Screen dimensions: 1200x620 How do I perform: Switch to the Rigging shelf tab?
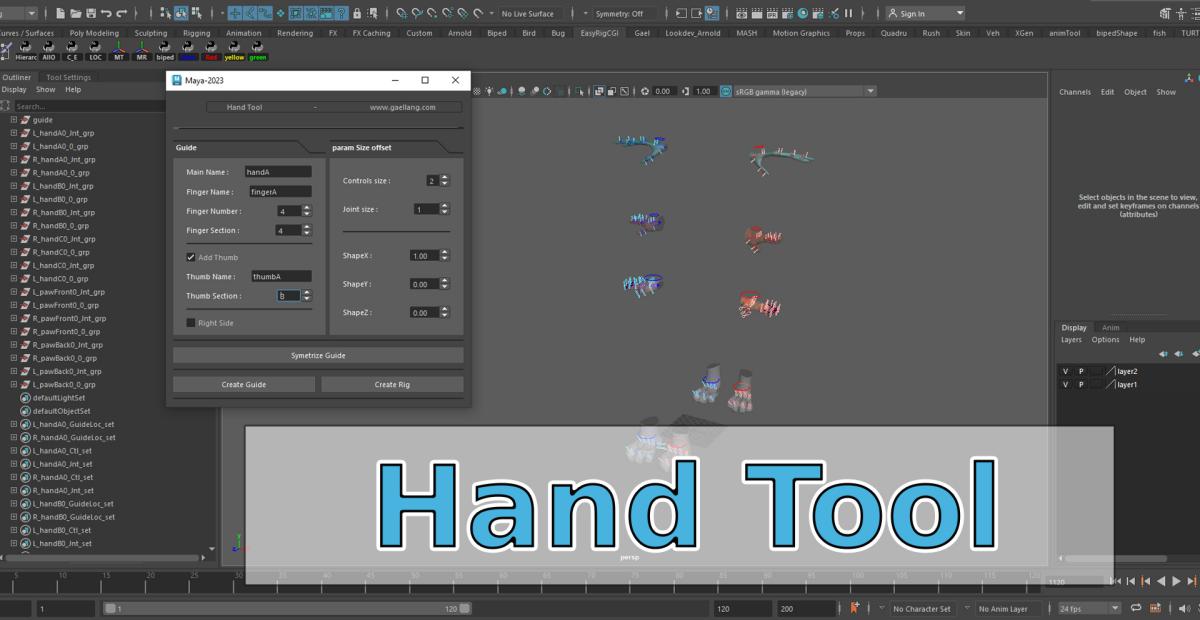click(196, 33)
